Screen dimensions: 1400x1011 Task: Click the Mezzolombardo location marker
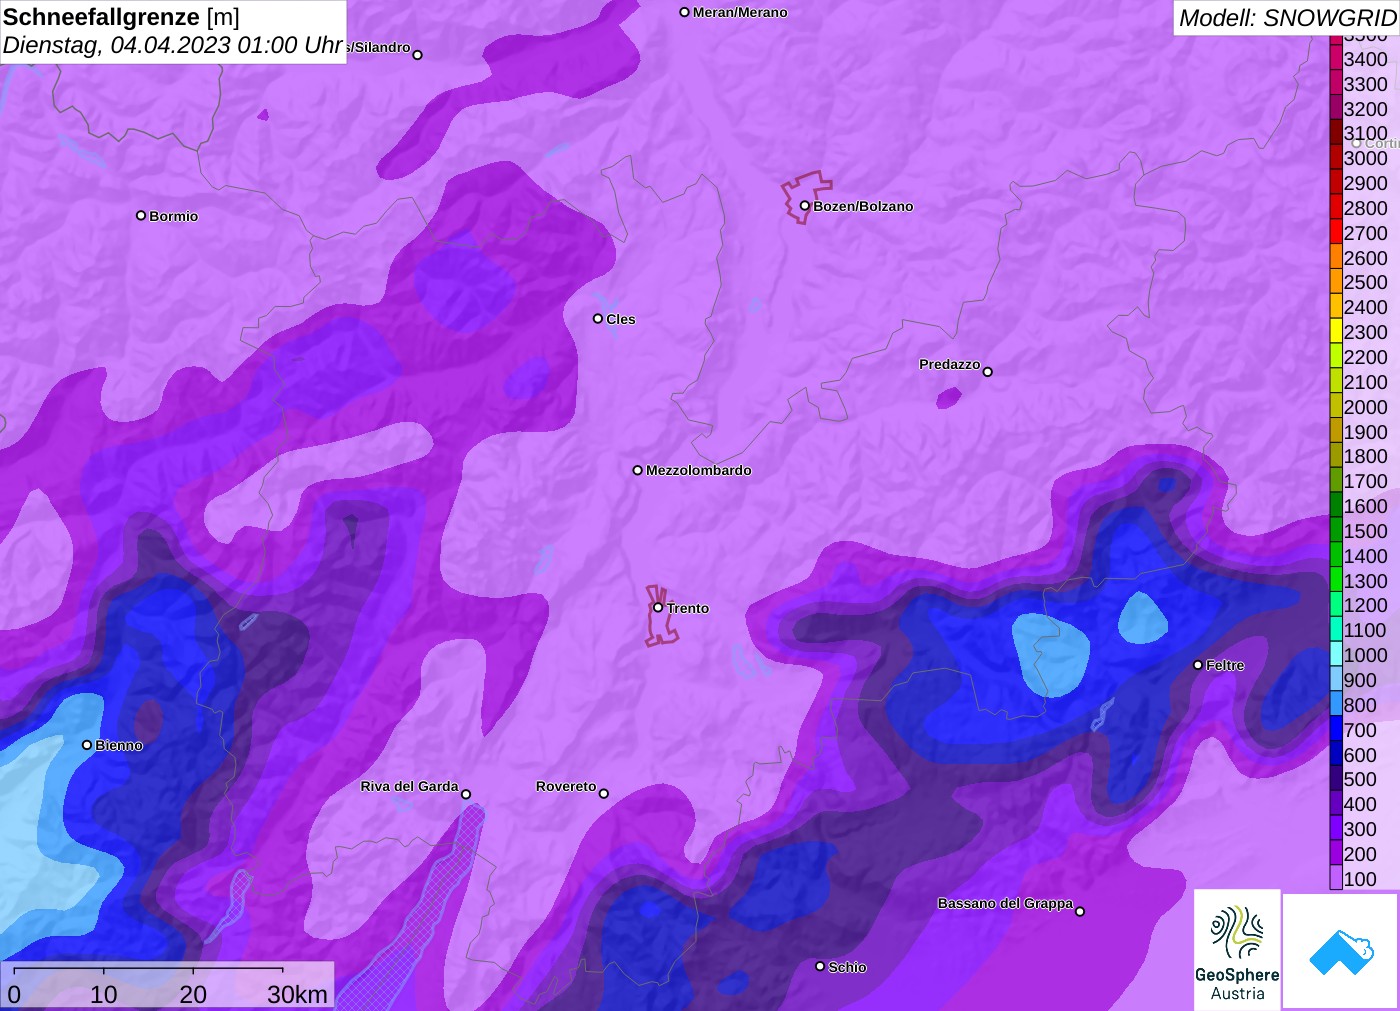(638, 470)
